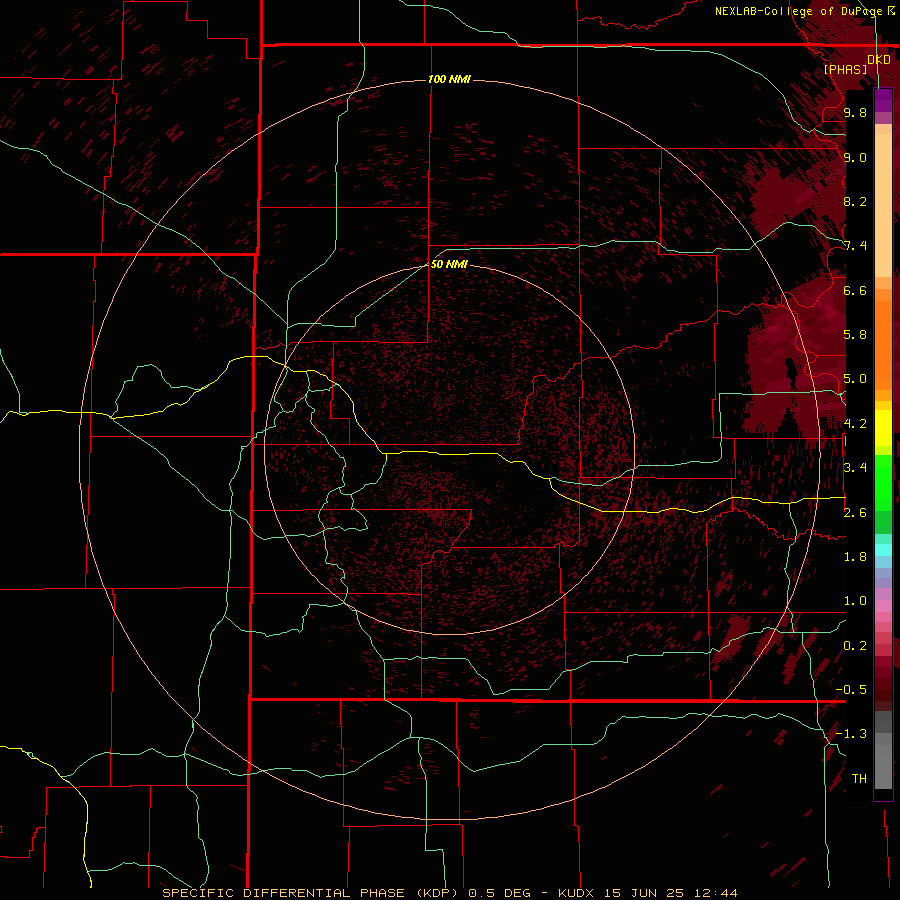This screenshot has height=900, width=900.
Task: Click the DKD label above the color scale
Action: point(878,60)
